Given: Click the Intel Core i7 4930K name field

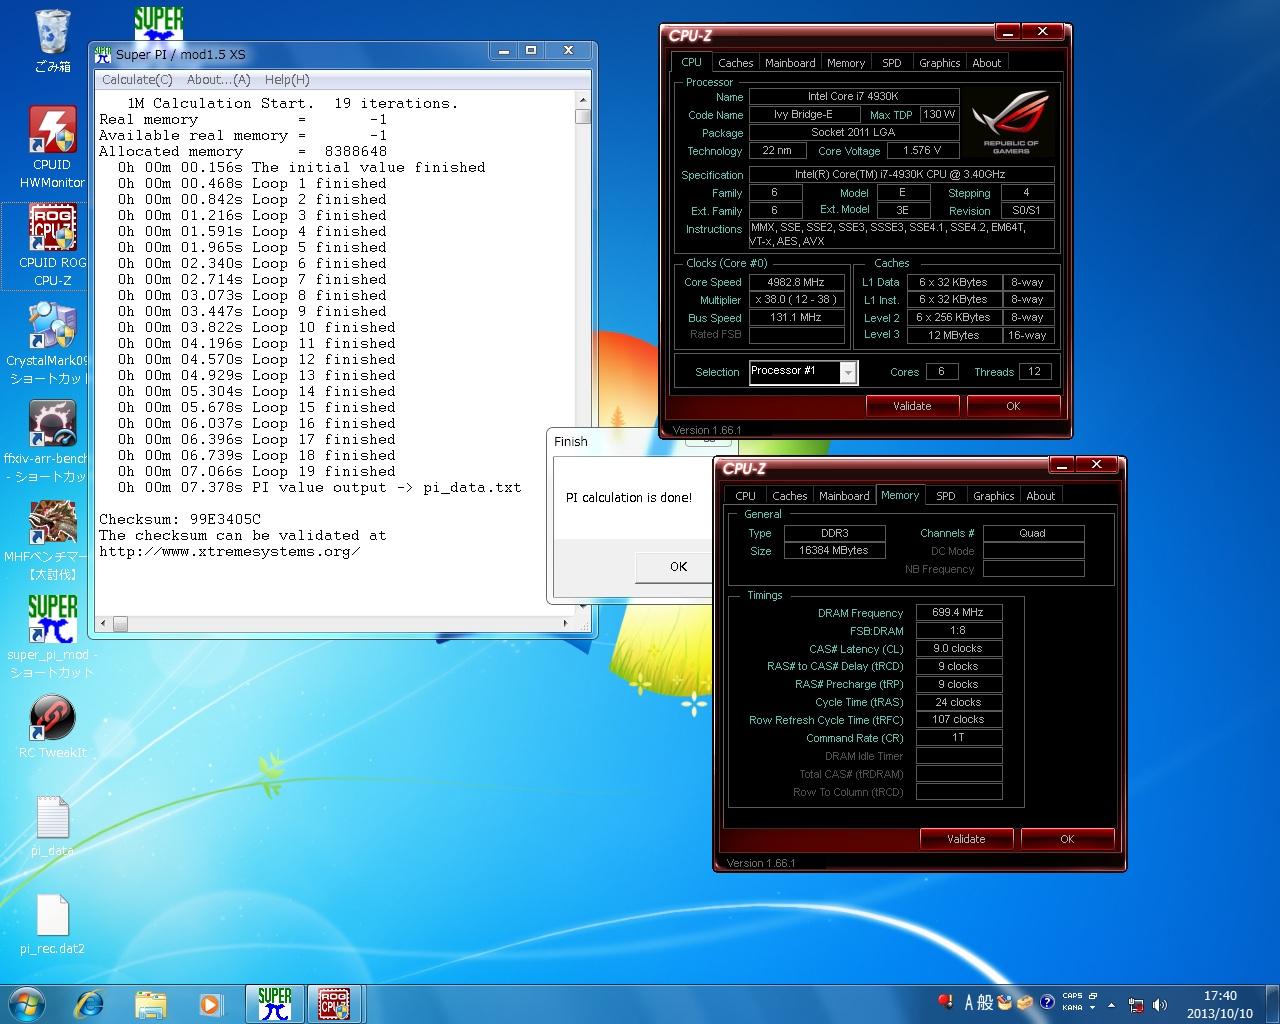Looking at the screenshot, I should [x=853, y=96].
